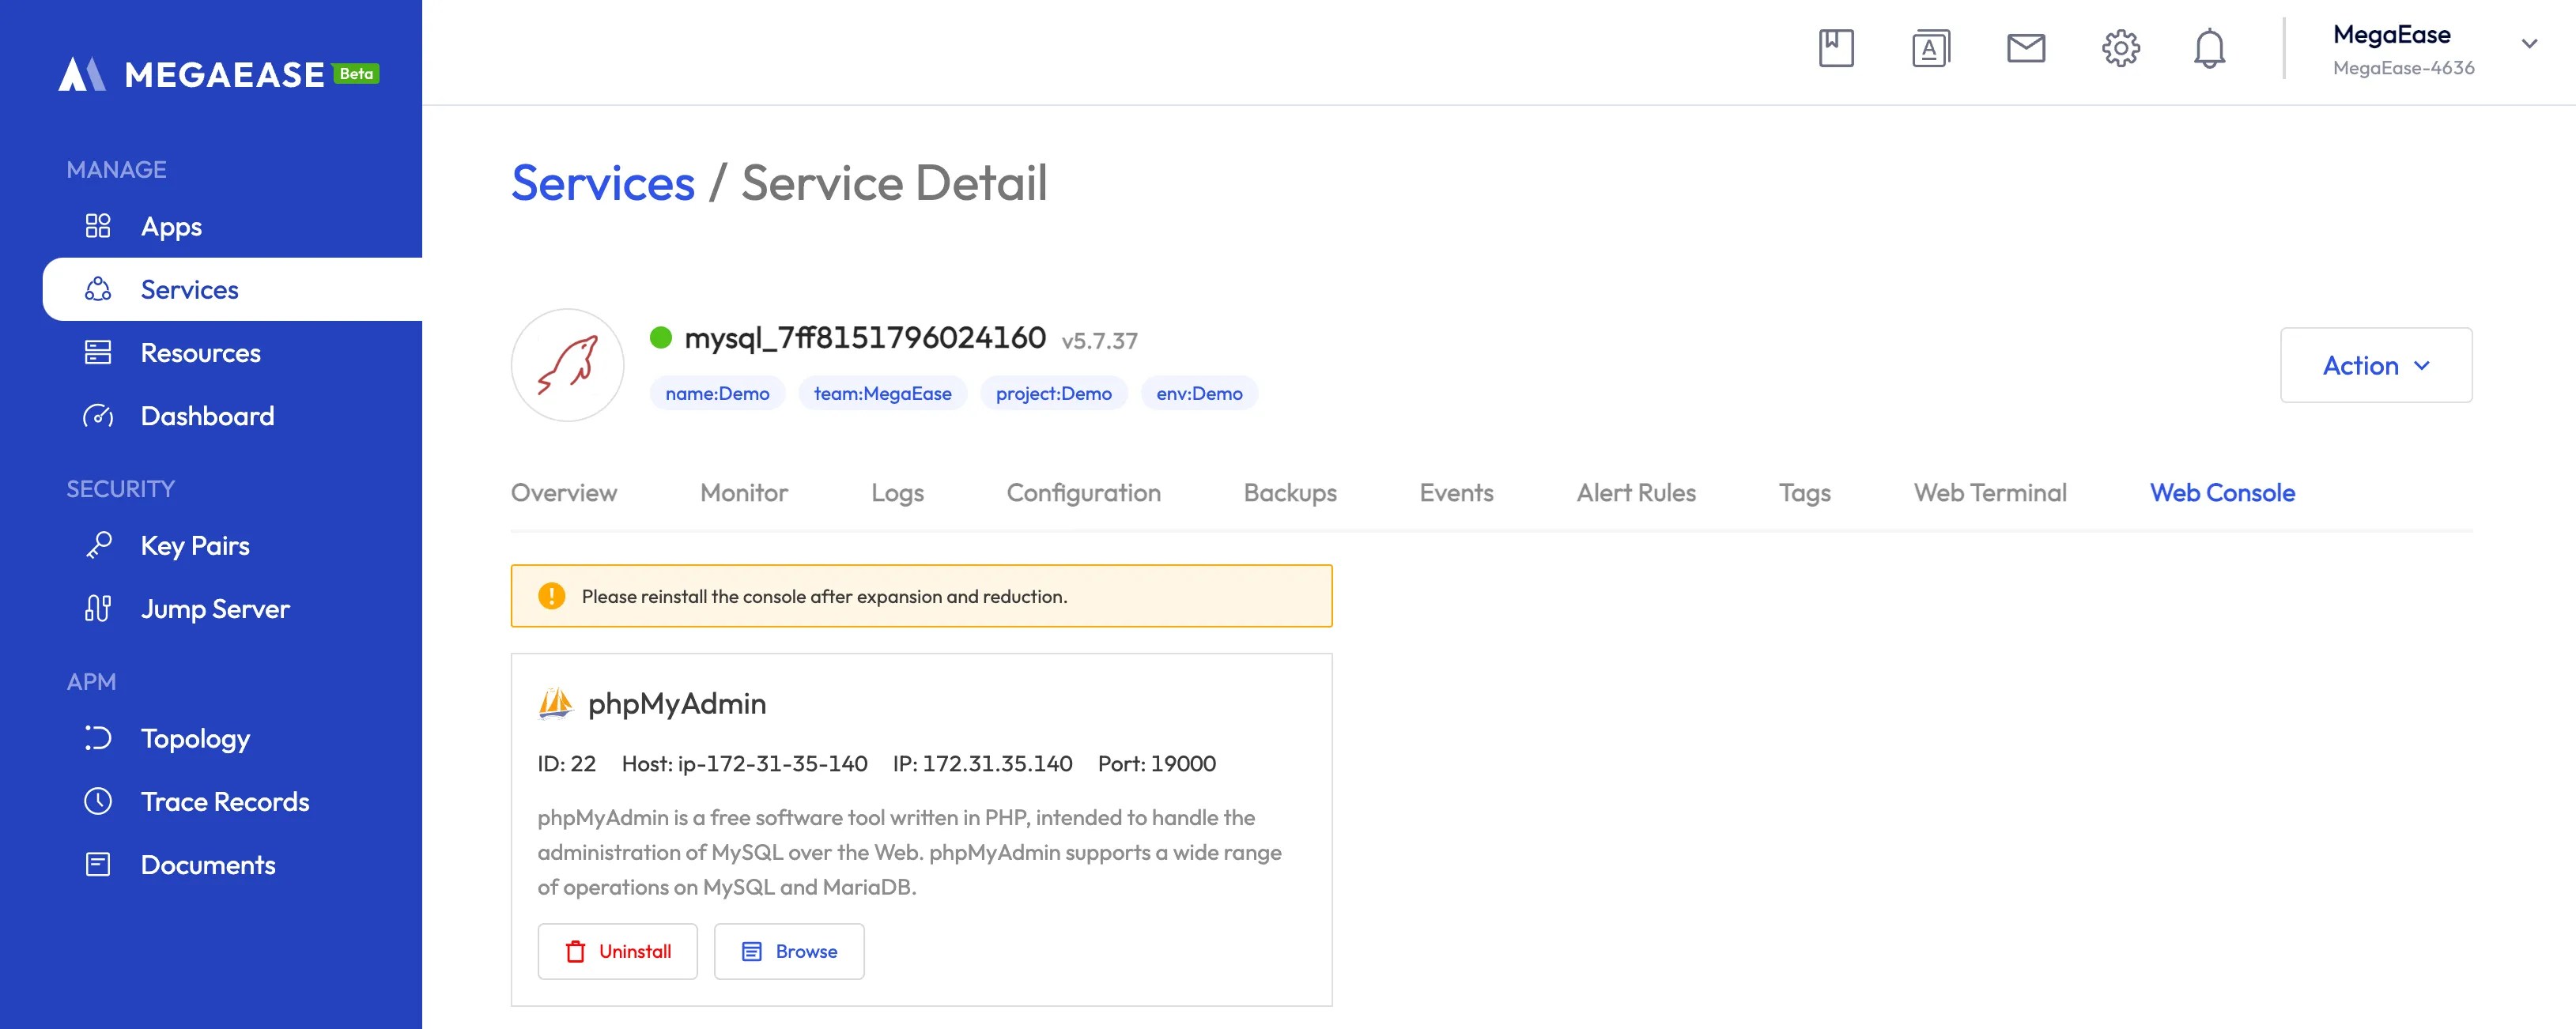Image resolution: width=2576 pixels, height=1029 pixels.
Task: Switch to the Configuration tab
Action: (1083, 493)
